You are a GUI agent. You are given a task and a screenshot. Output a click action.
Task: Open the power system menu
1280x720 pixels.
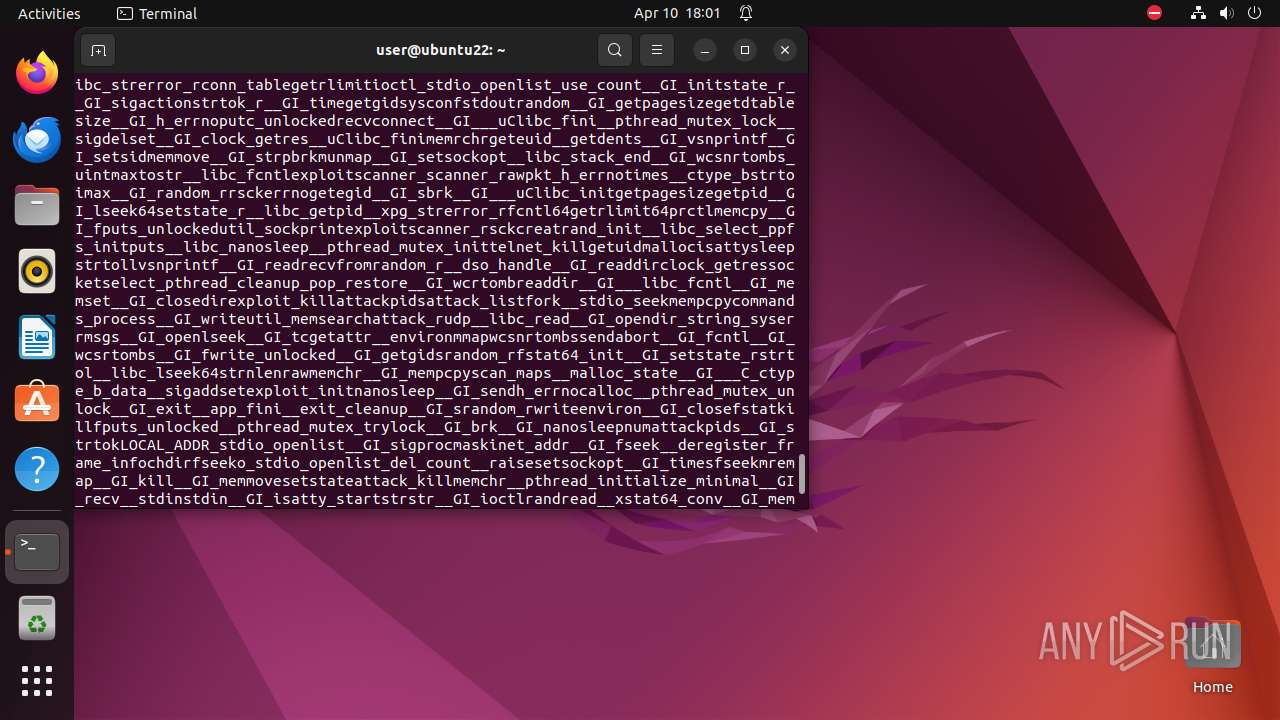point(1255,13)
